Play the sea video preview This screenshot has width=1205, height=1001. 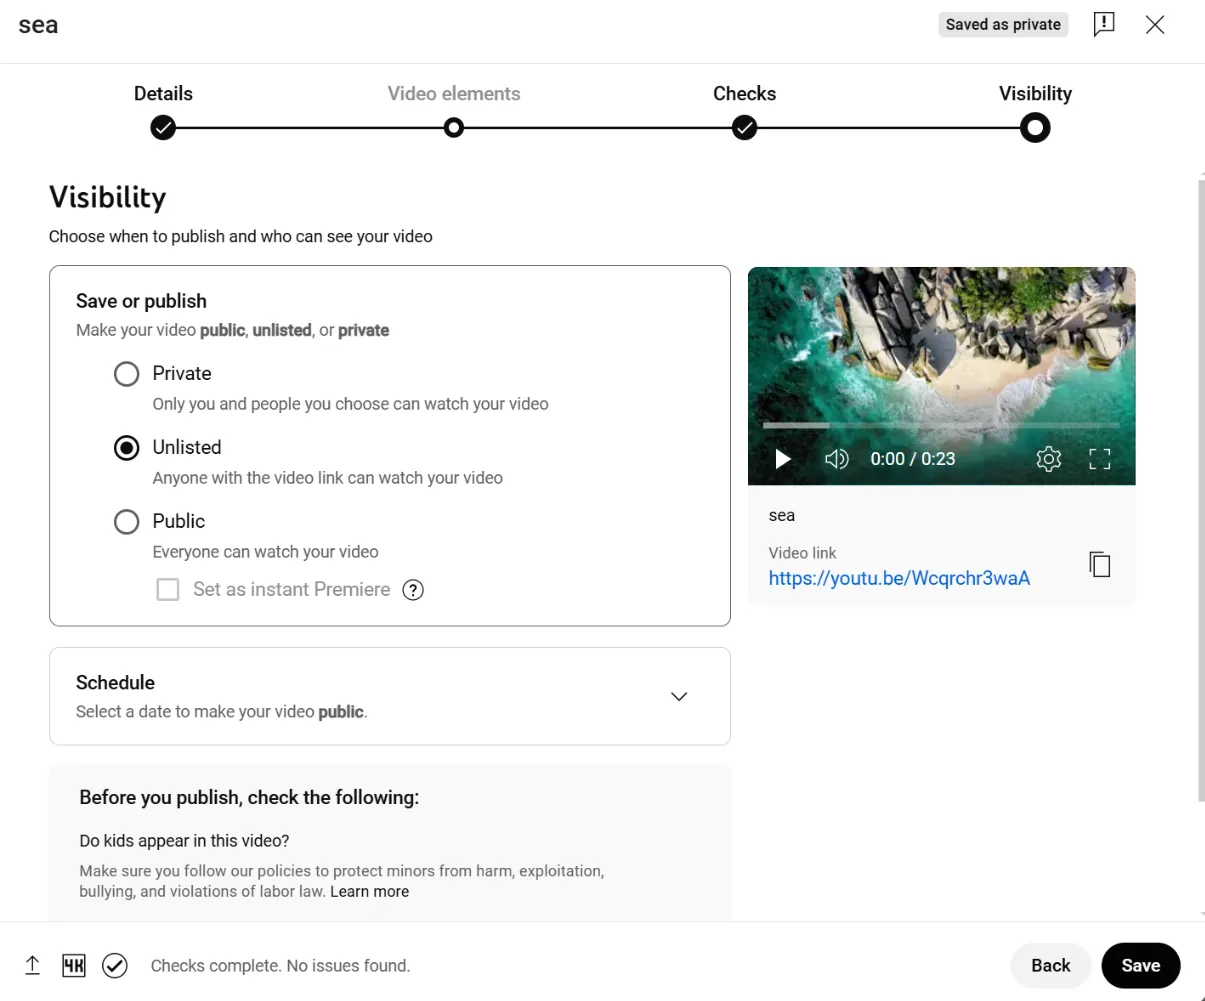click(783, 459)
